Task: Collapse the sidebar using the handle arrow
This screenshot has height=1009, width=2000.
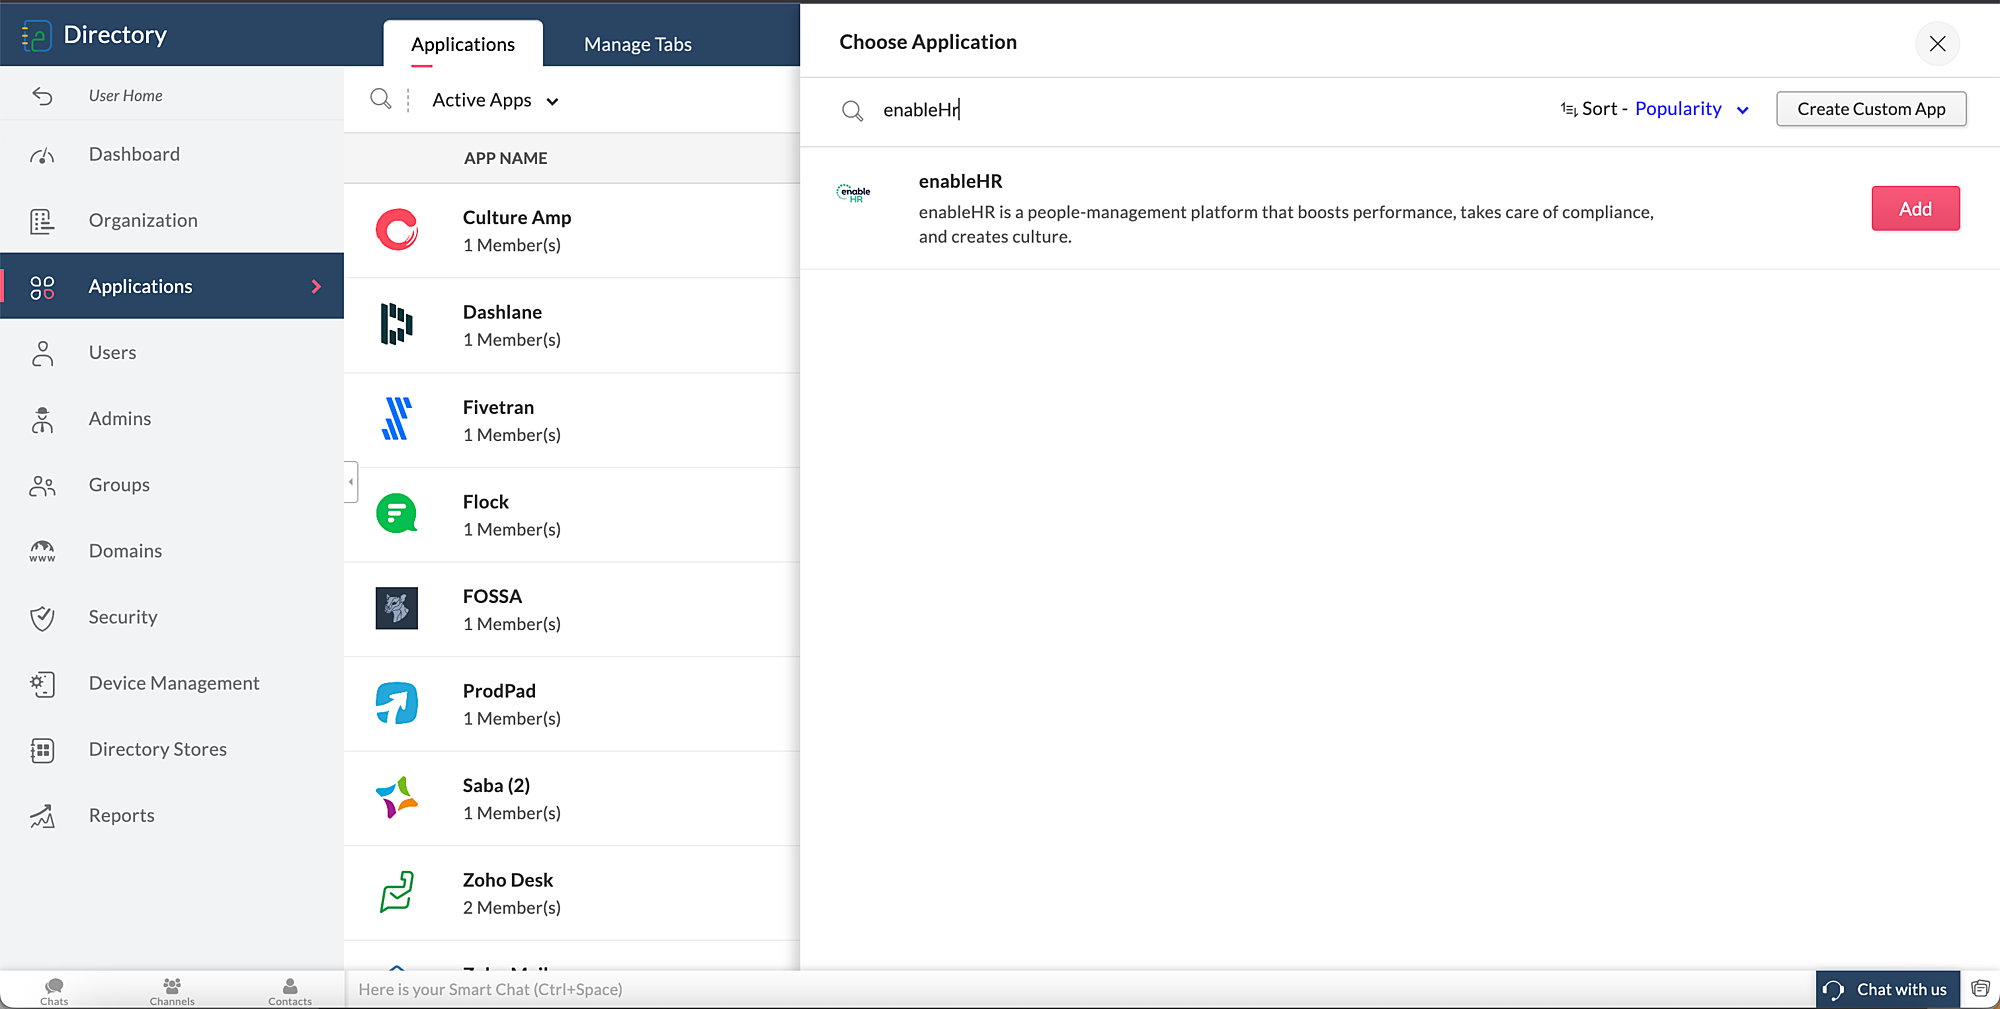Action: click(351, 482)
